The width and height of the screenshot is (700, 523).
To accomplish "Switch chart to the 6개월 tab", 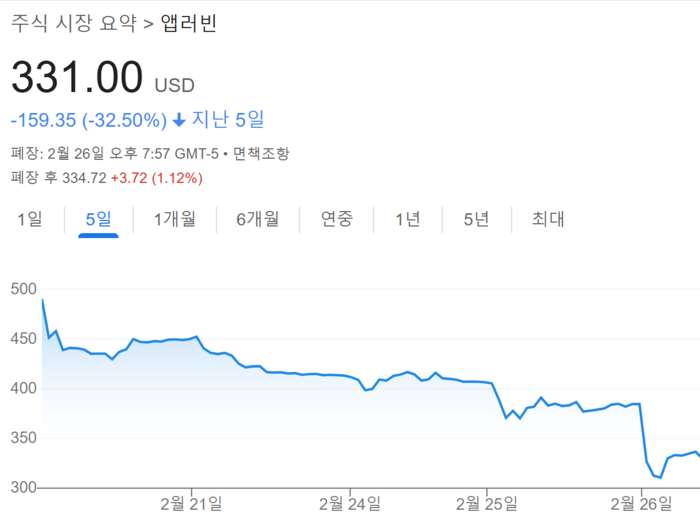I will tap(257, 219).
